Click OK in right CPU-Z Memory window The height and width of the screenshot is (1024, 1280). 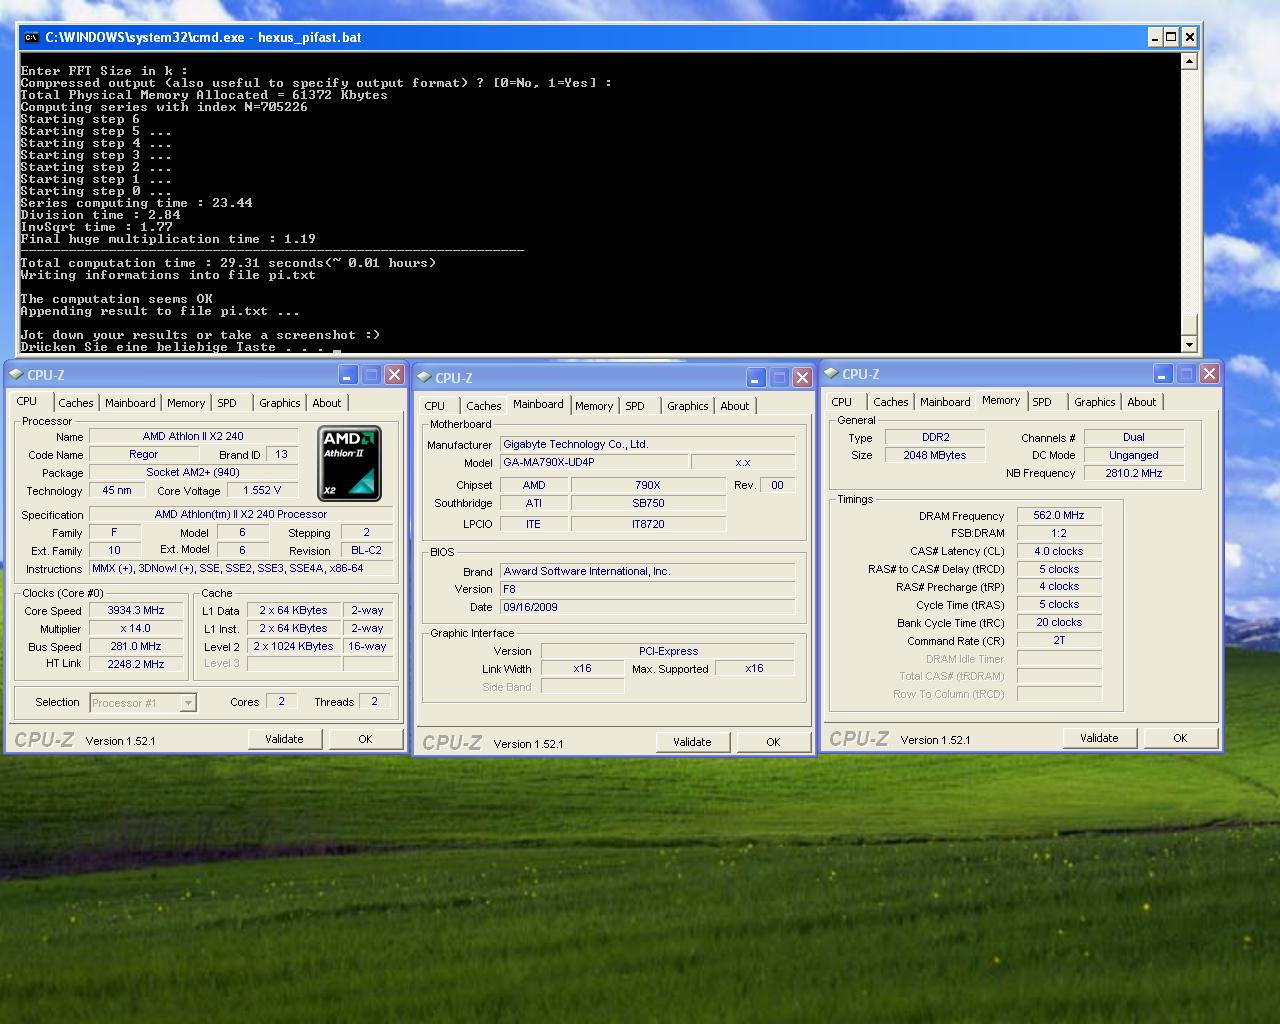tap(1180, 738)
